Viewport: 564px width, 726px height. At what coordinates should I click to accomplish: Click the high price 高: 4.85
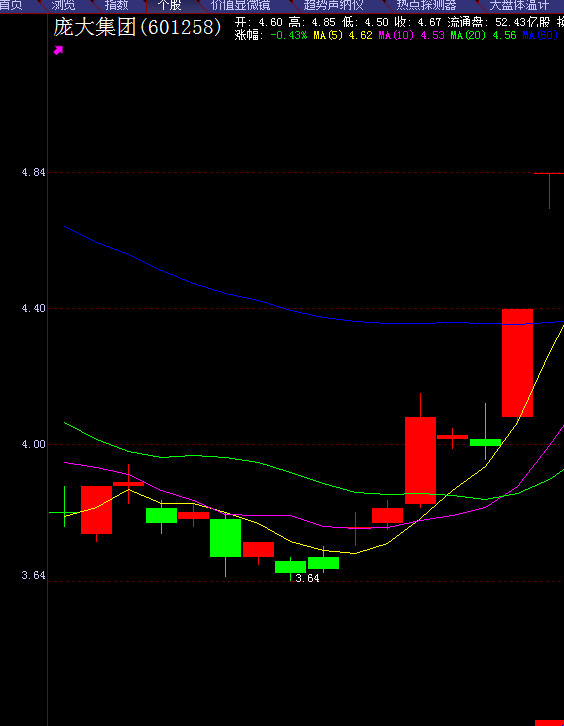click(312, 22)
